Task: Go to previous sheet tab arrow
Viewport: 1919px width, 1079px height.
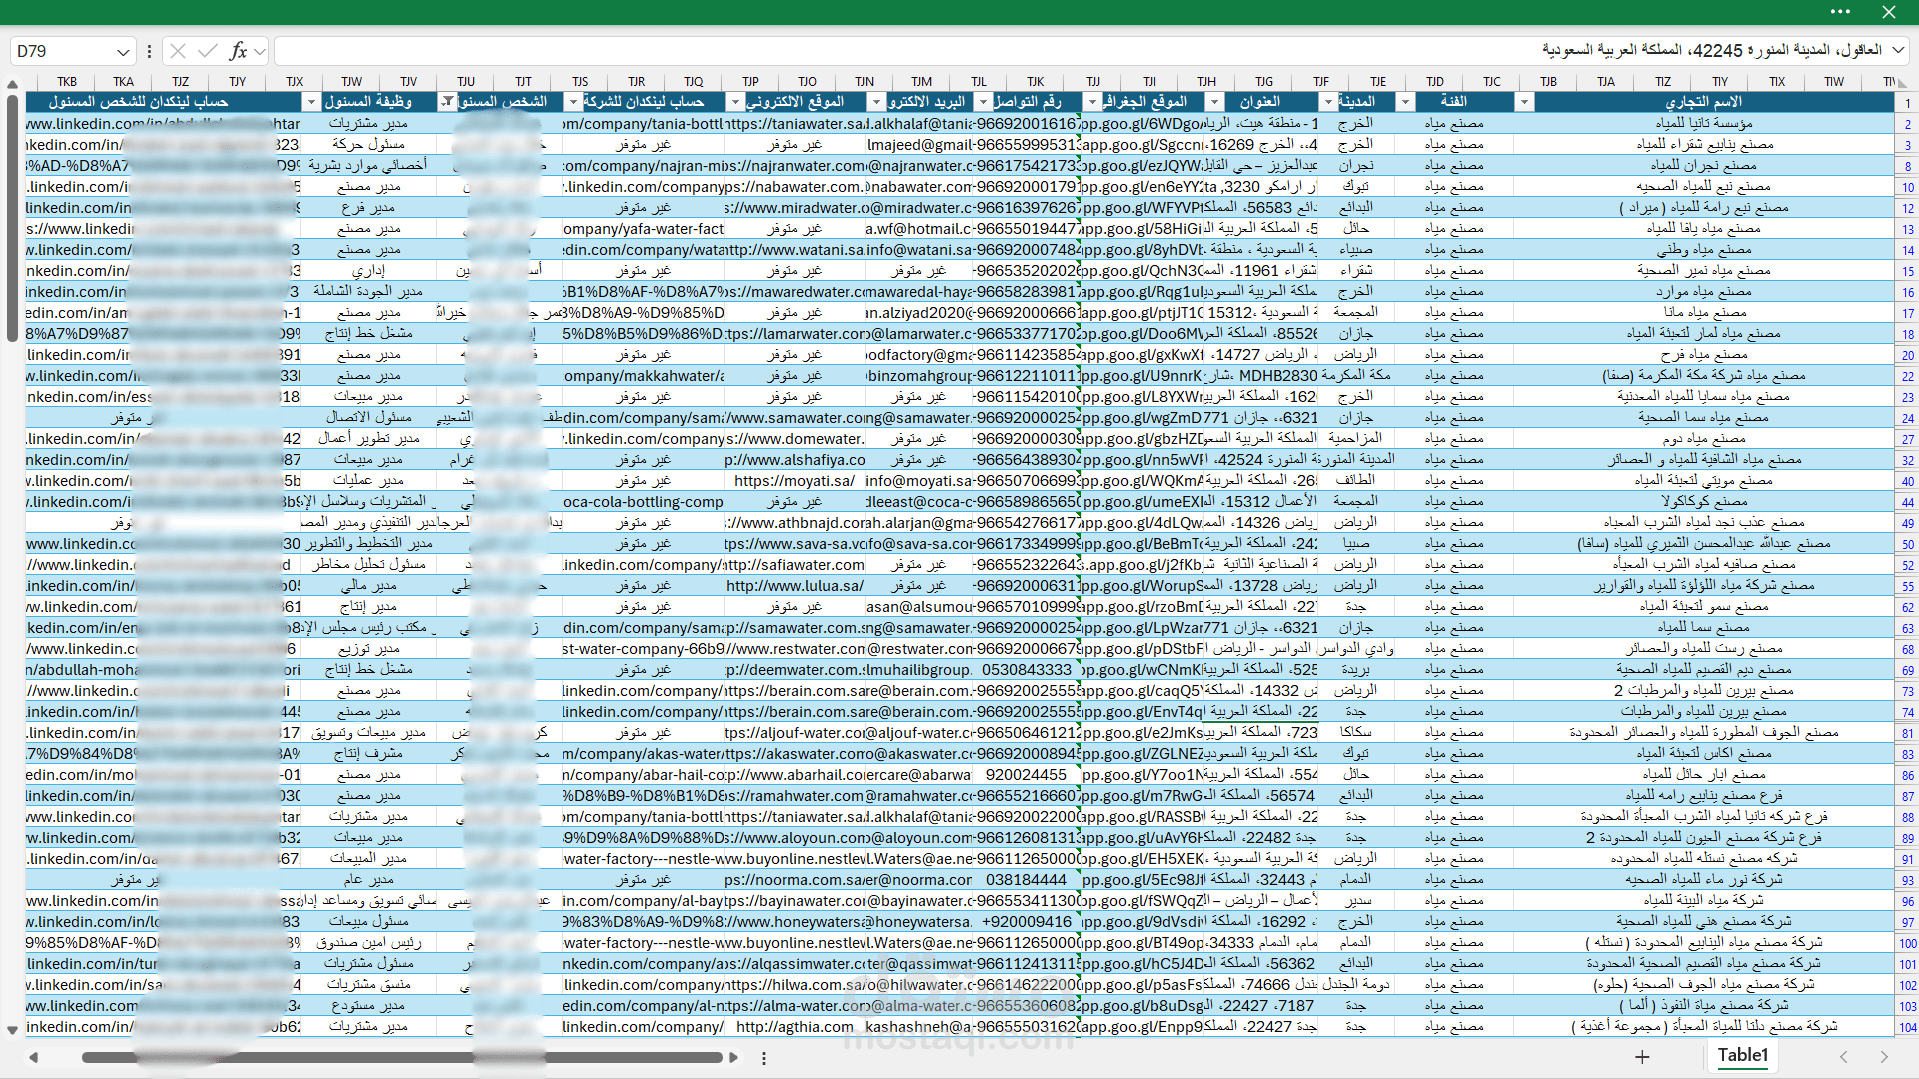Action: point(1844,1056)
